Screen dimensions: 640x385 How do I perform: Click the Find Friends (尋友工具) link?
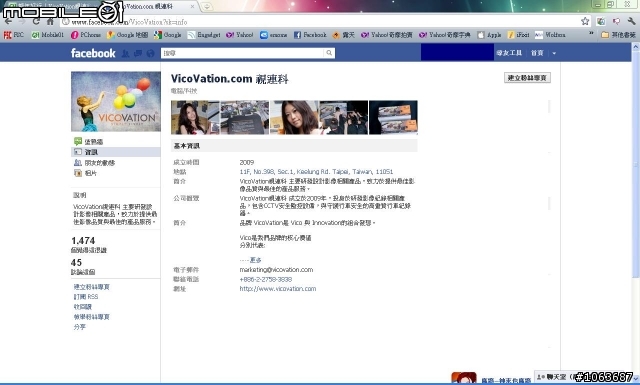coord(509,53)
